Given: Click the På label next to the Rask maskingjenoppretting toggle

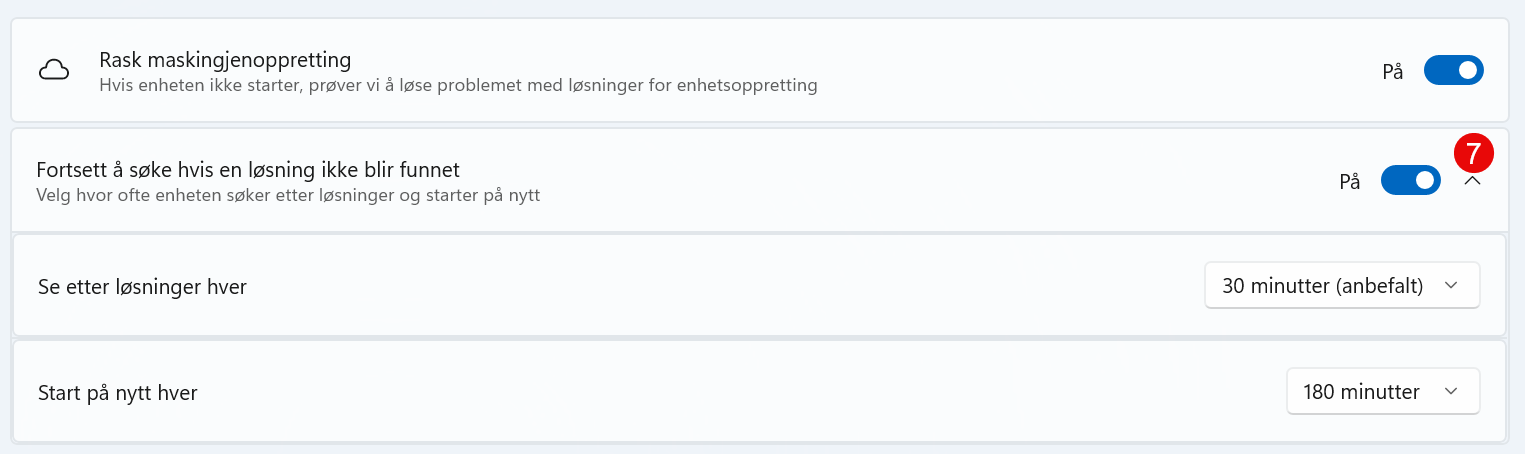Looking at the screenshot, I should (x=1393, y=72).
